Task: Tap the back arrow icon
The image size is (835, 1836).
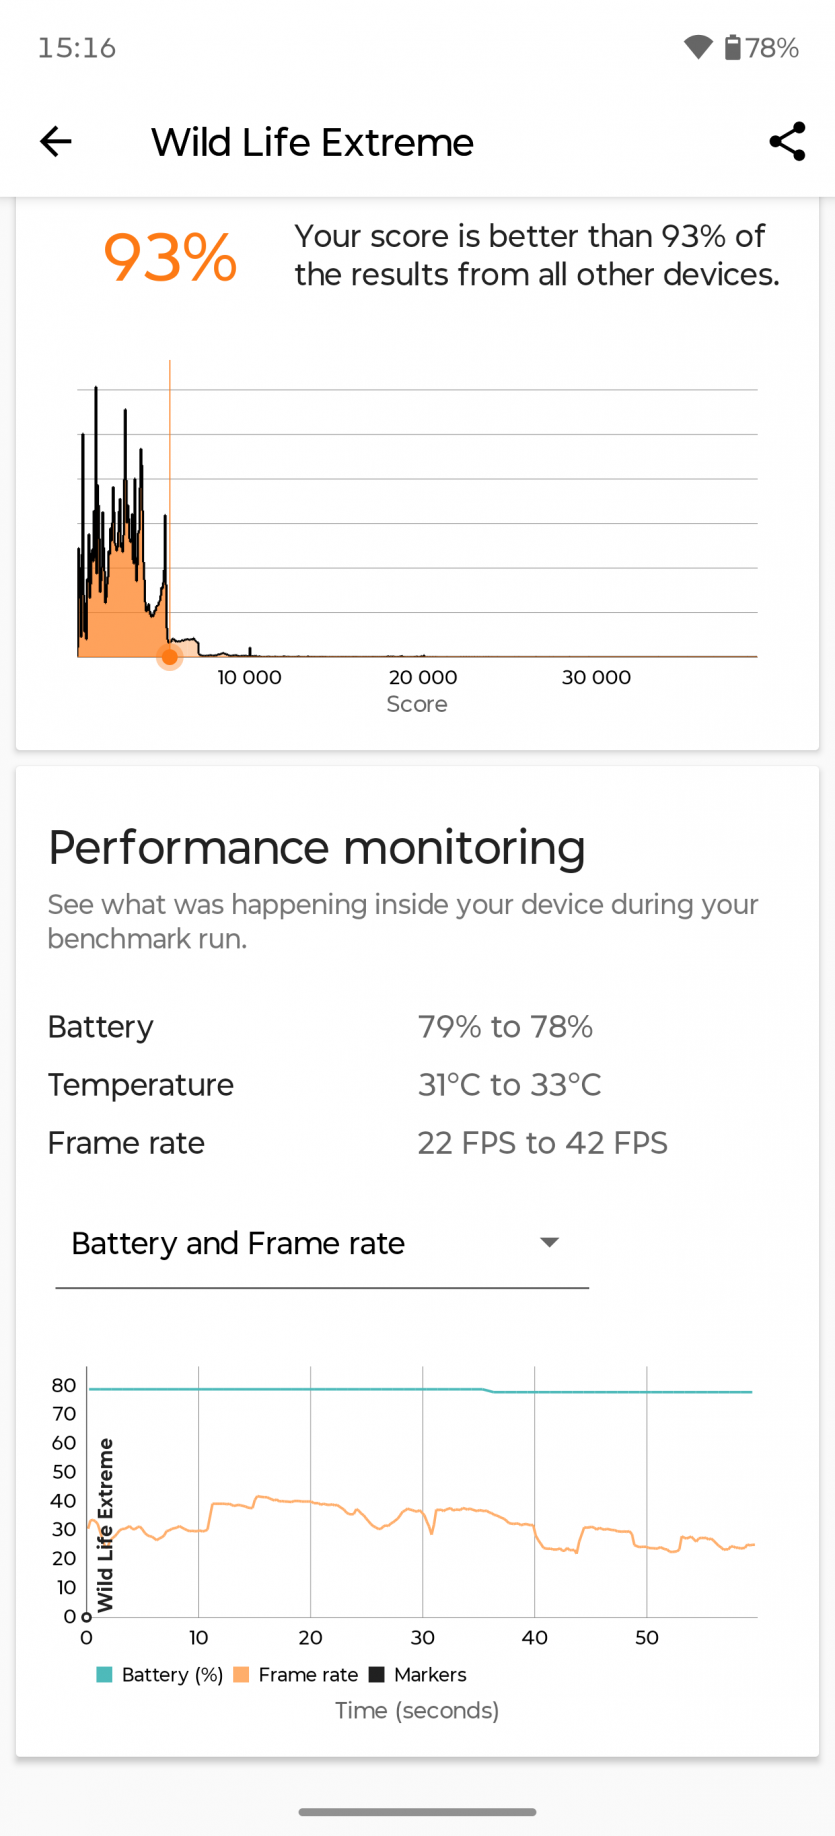Action: click(56, 142)
